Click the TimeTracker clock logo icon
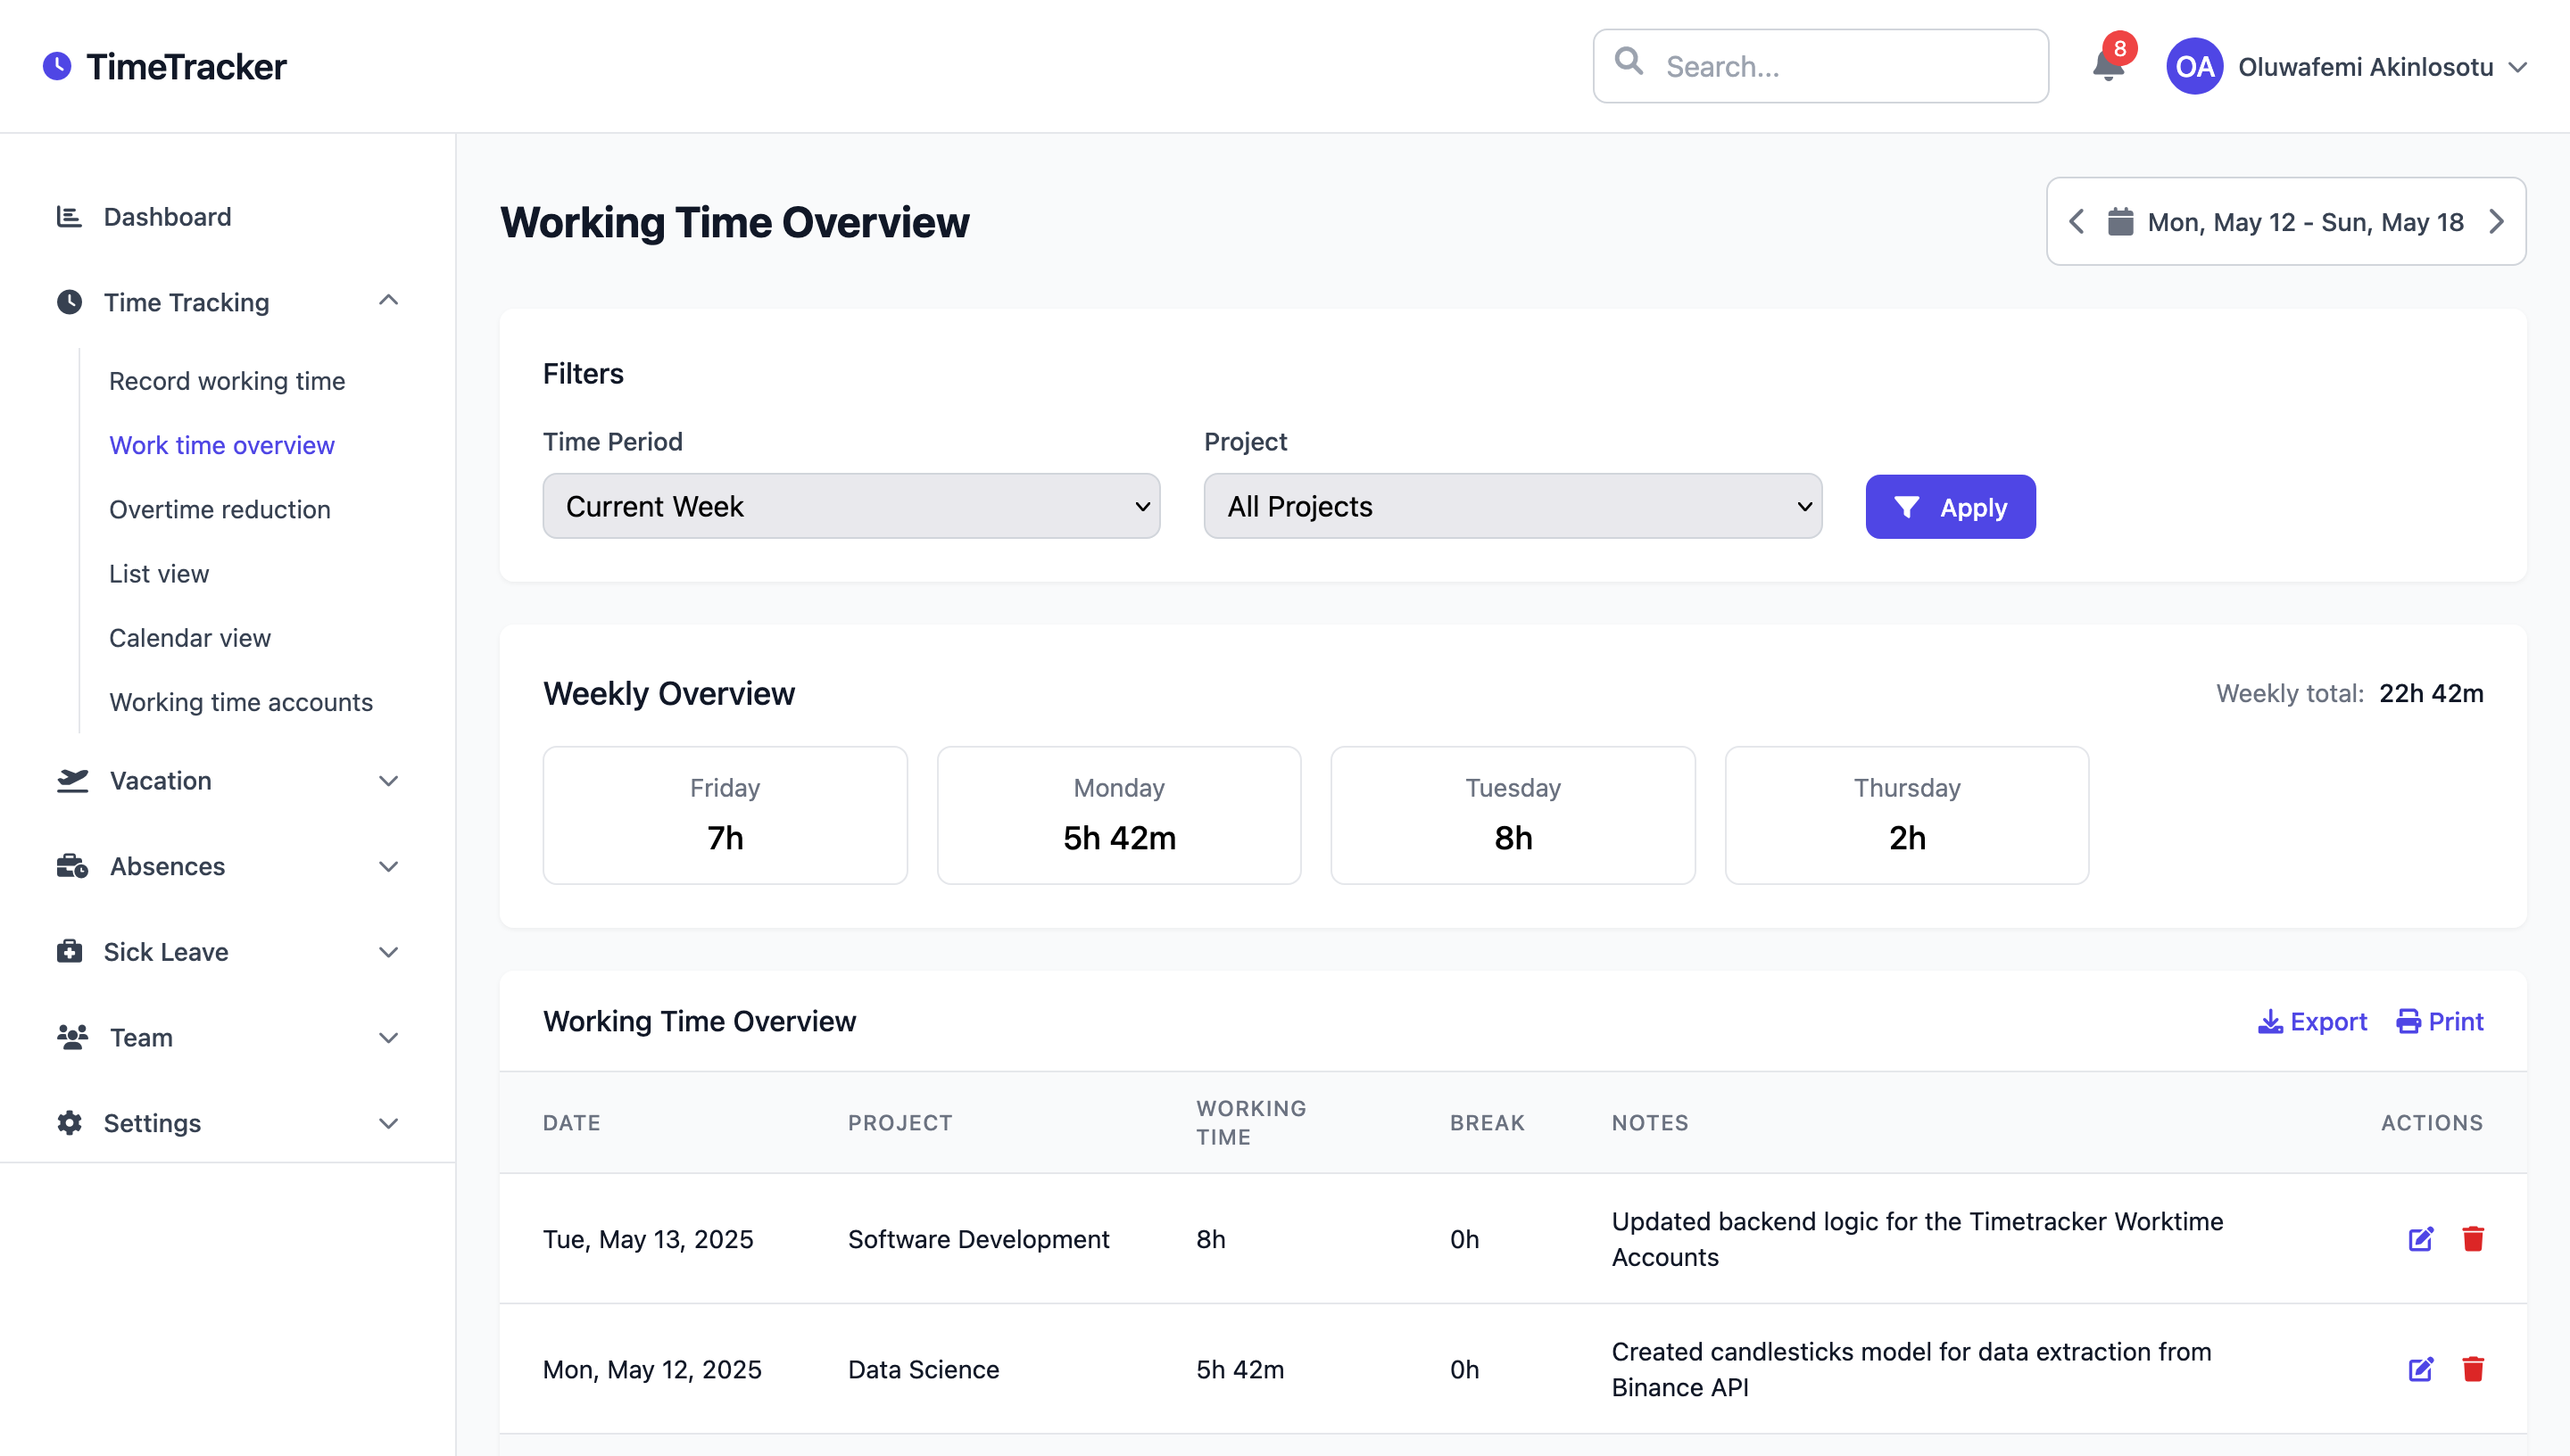 click(57, 66)
